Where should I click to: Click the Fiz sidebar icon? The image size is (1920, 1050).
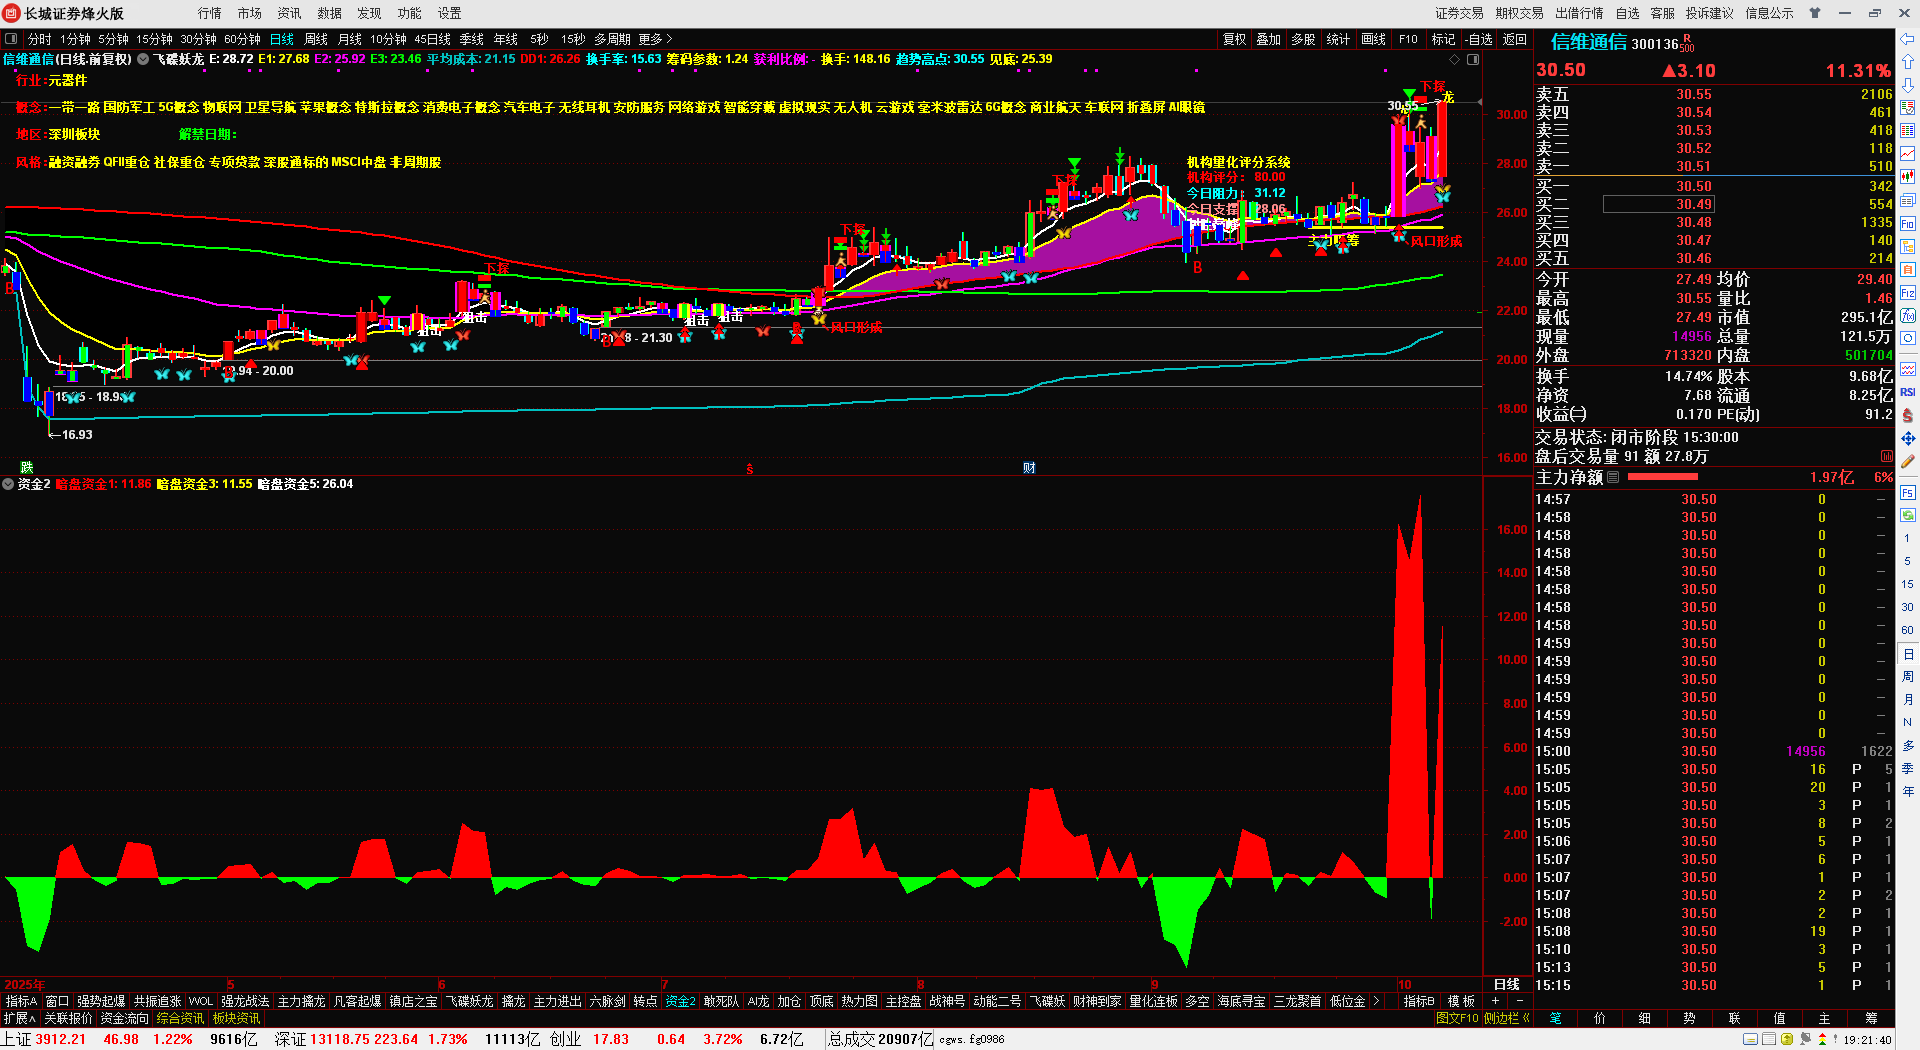[1908, 292]
